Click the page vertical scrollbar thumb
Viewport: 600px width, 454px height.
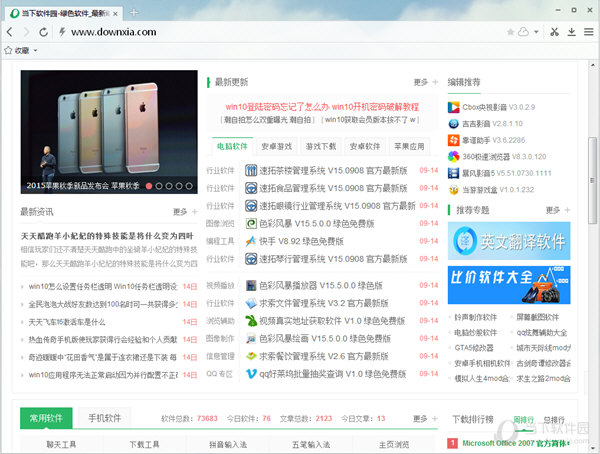pos(592,181)
